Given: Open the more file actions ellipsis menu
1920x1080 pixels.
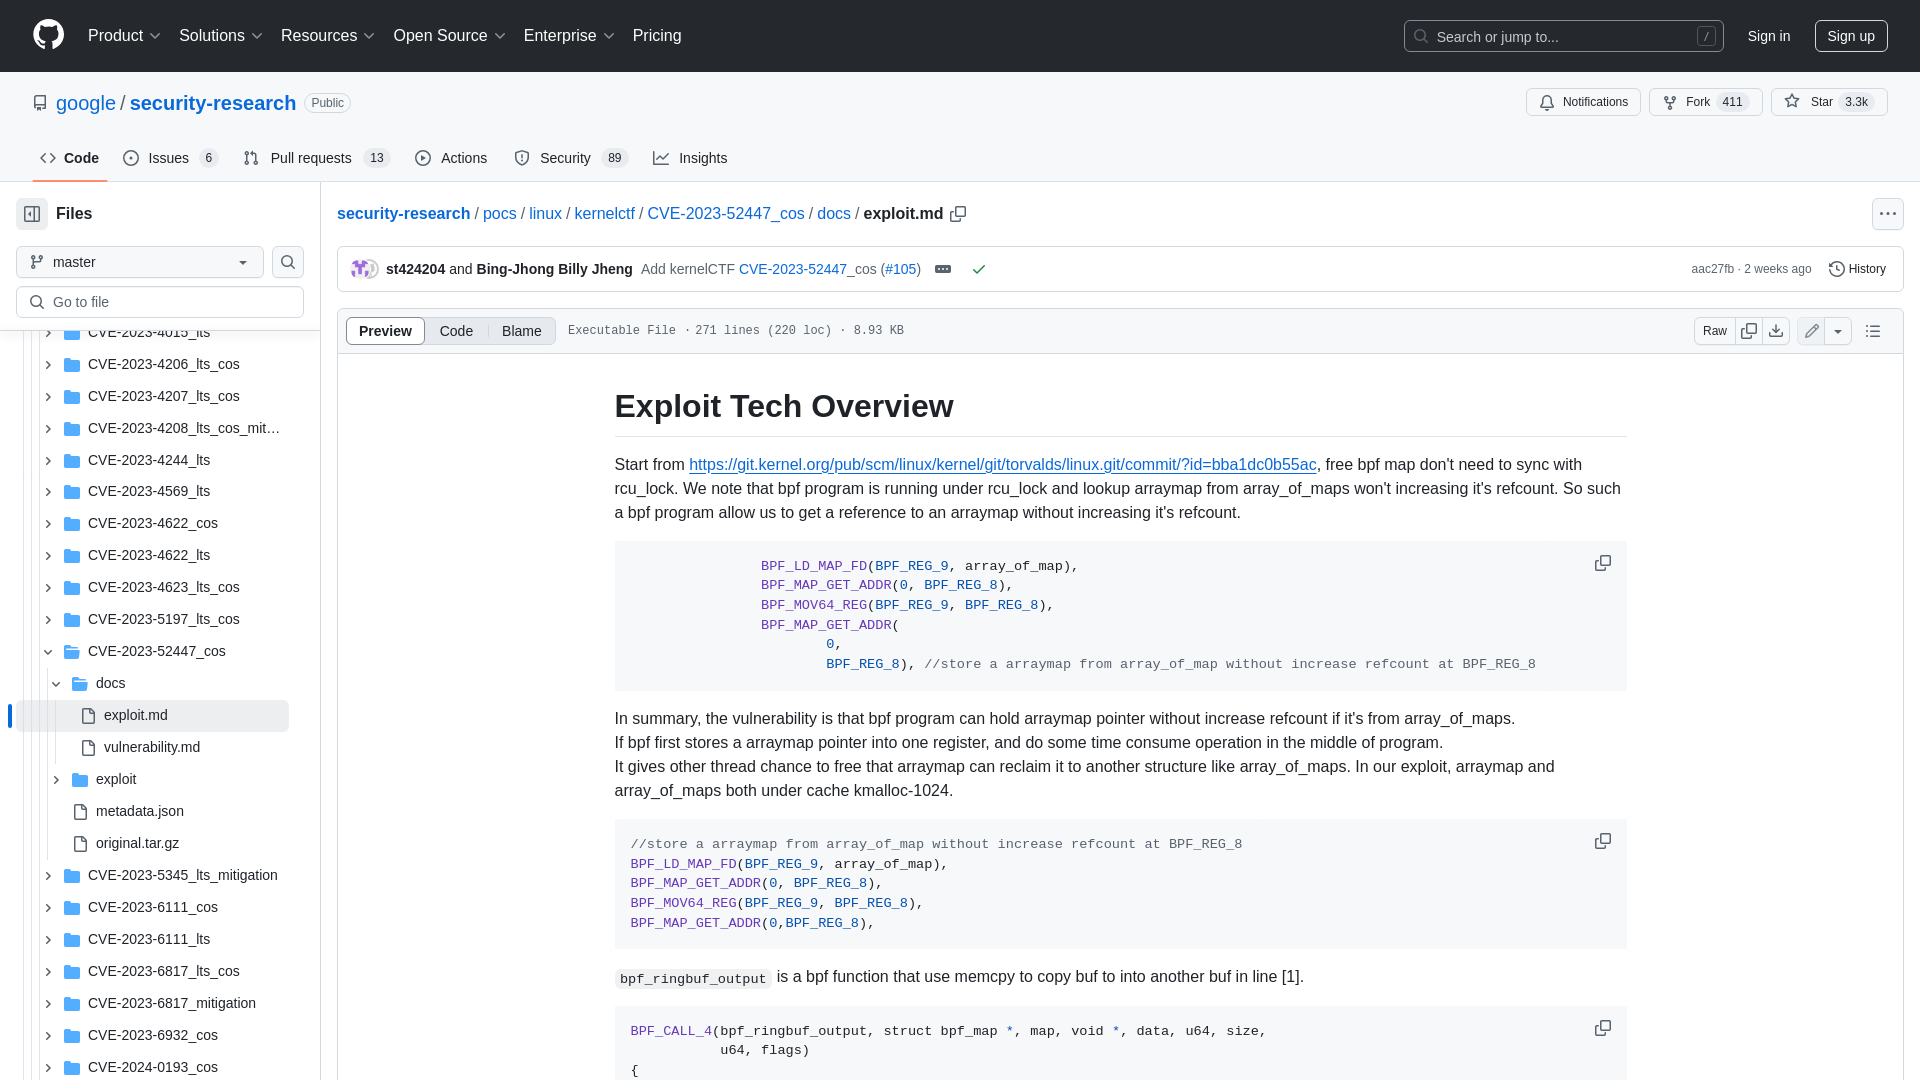Looking at the screenshot, I should [1887, 214].
